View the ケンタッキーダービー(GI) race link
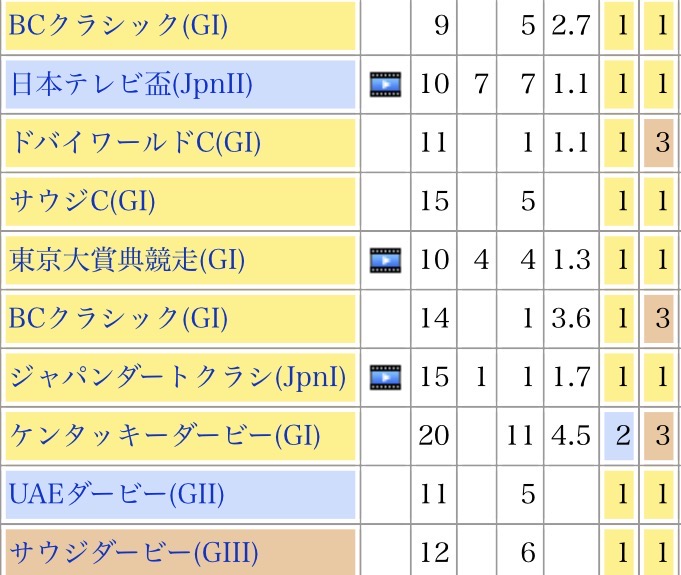Image resolution: width=681 pixels, height=575 pixels. [x=164, y=436]
